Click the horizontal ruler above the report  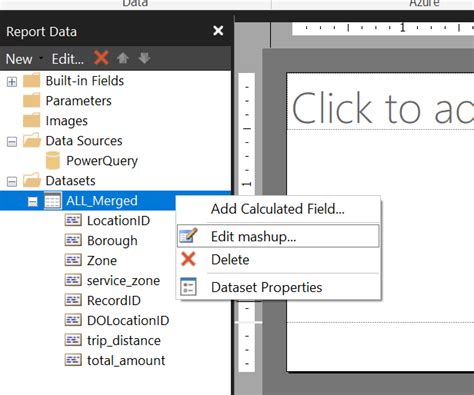[x=383, y=28]
